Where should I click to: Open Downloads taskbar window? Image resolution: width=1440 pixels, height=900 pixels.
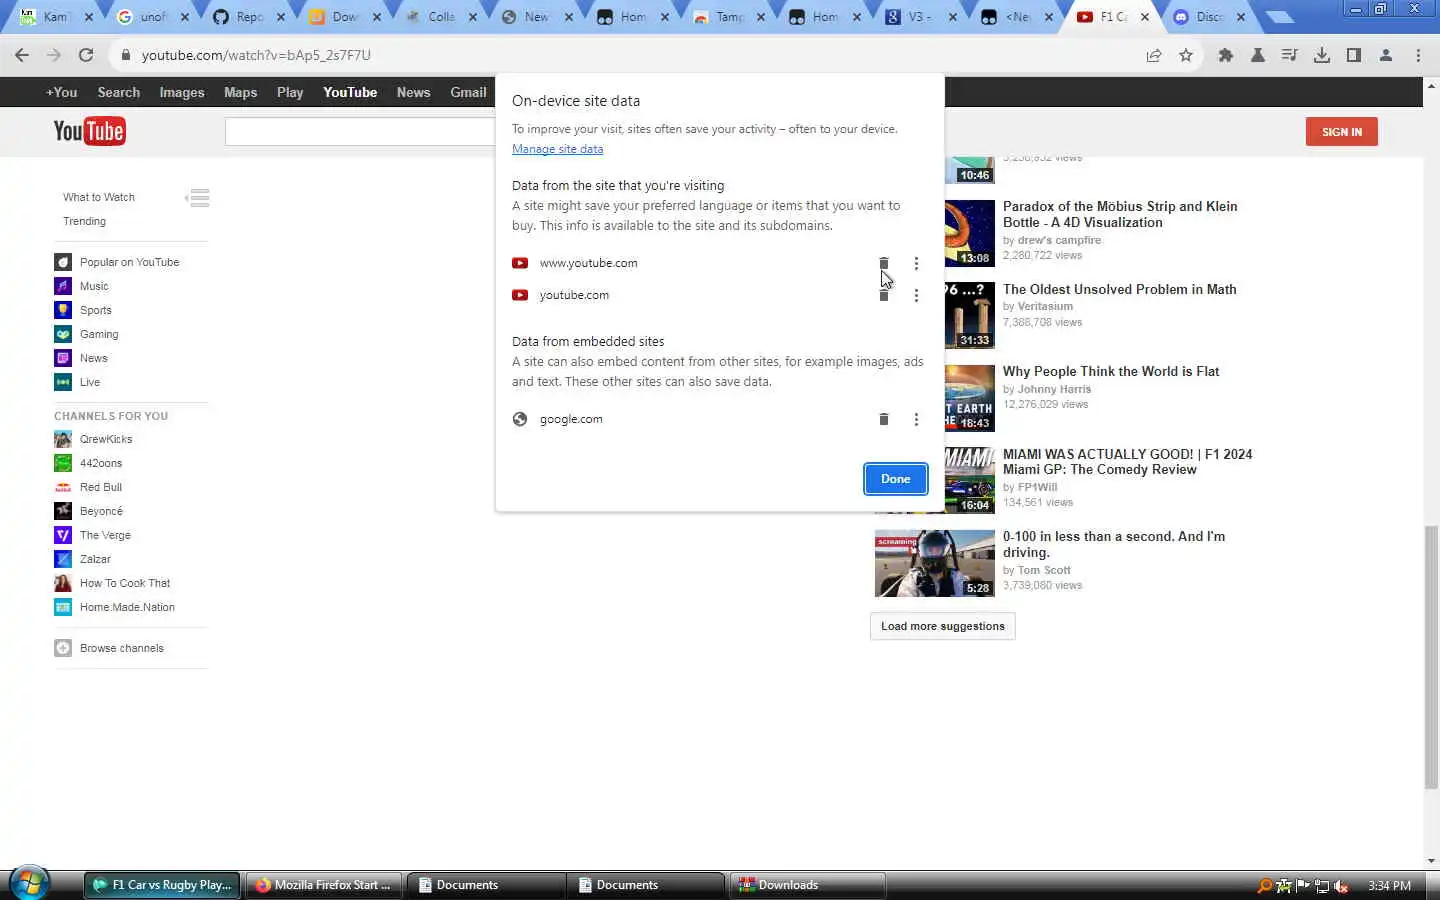pyautogui.click(x=808, y=885)
